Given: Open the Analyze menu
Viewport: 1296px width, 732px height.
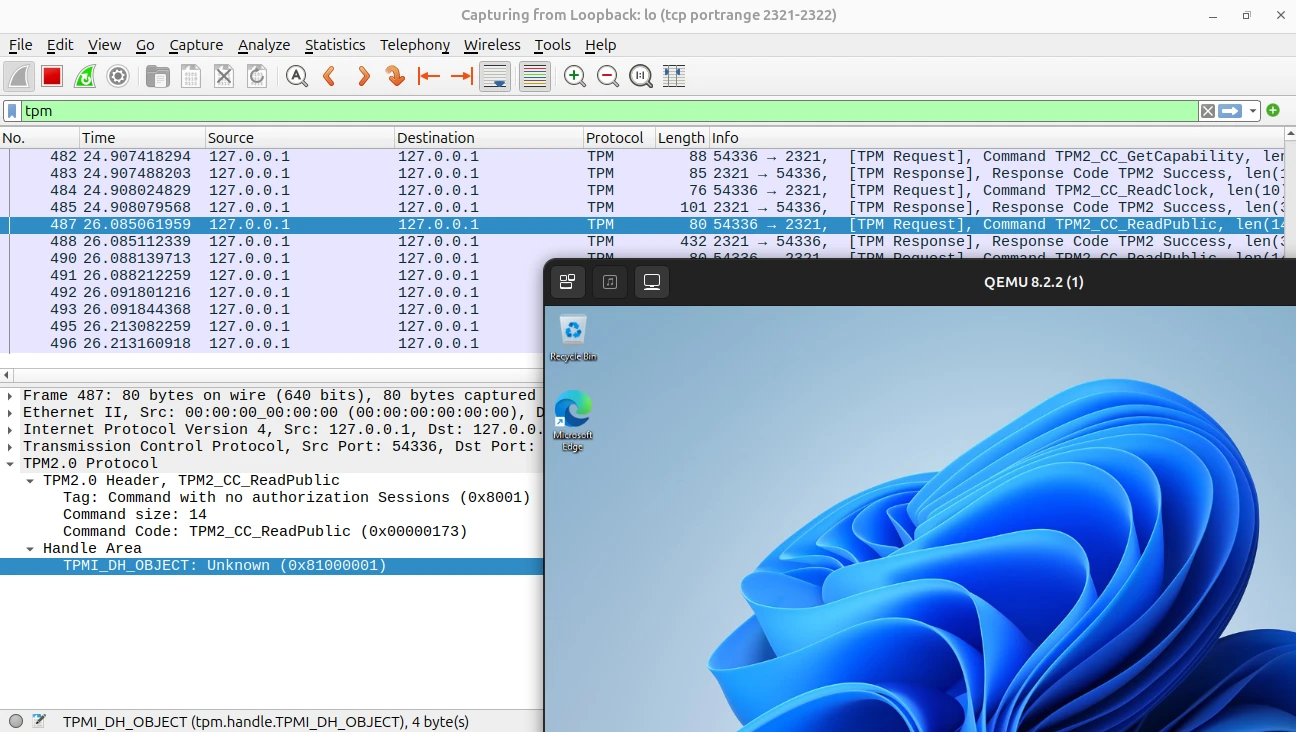Looking at the screenshot, I should pos(263,45).
